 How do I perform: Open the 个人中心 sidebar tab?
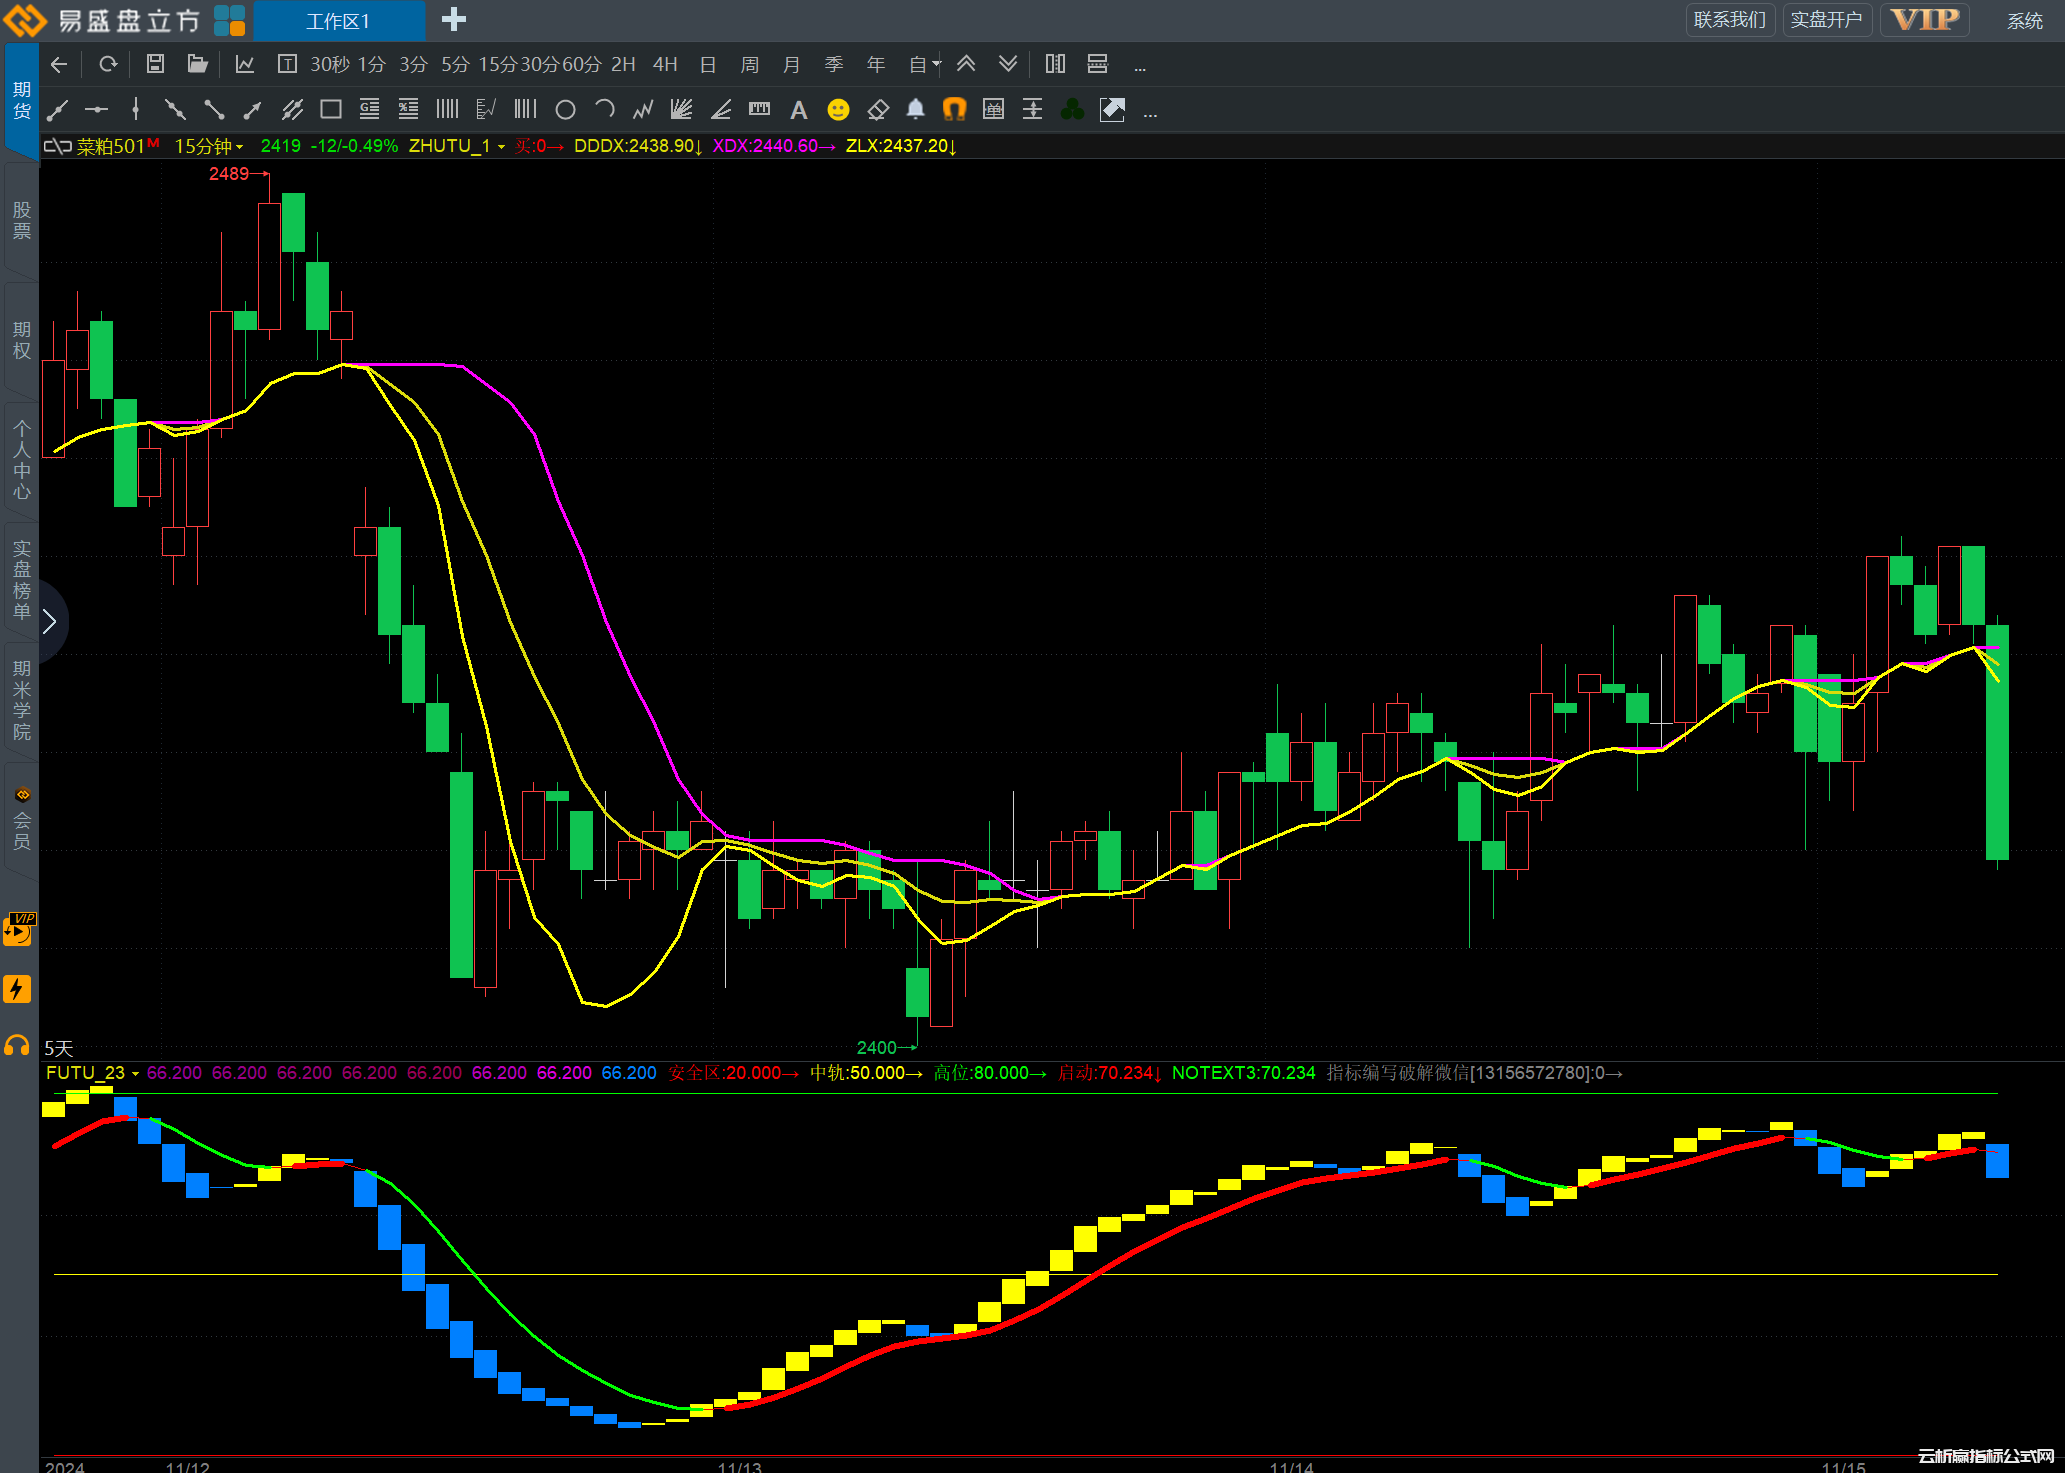click(x=21, y=460)
